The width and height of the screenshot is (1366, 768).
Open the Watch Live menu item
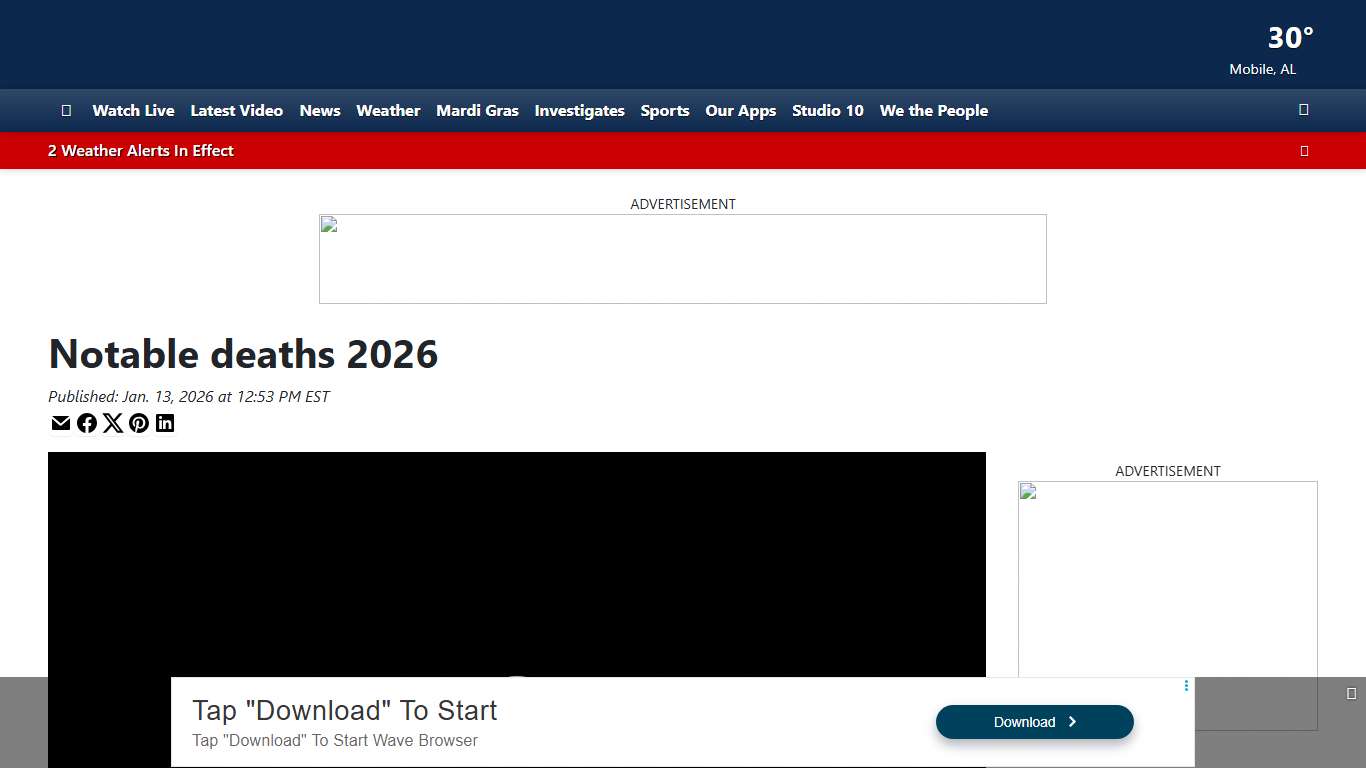(133, 111)
